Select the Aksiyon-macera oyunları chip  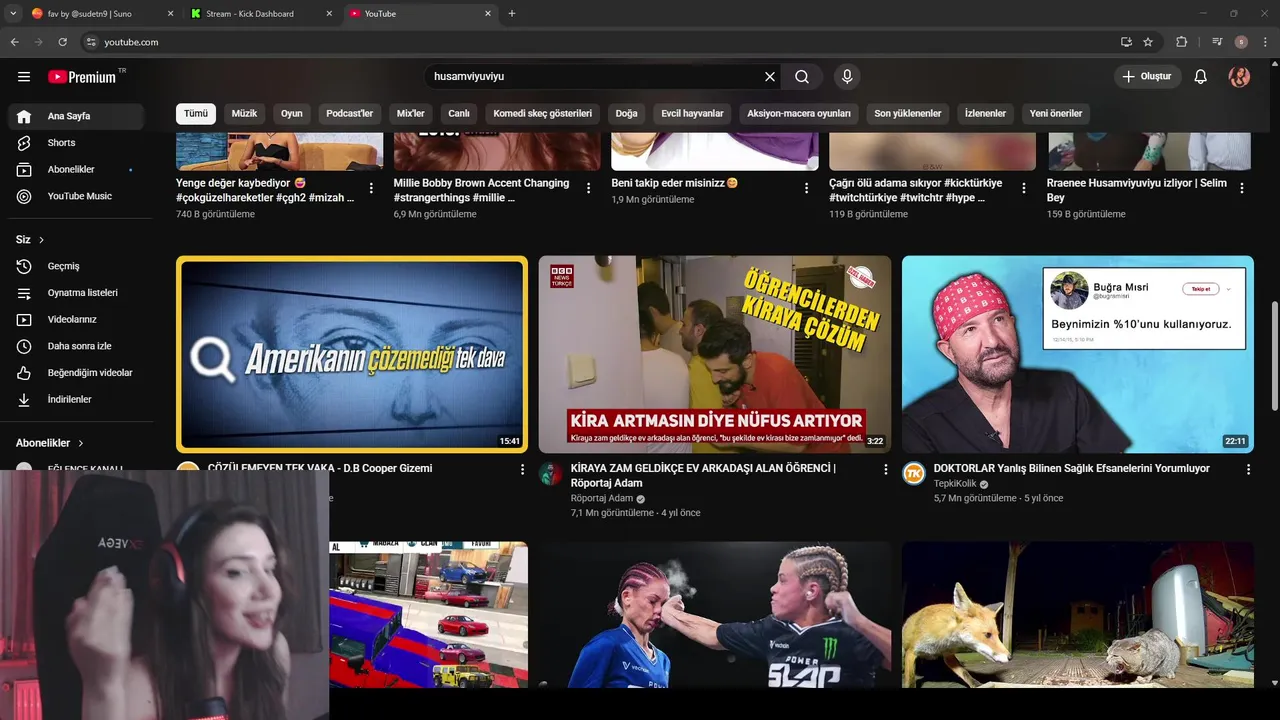point(799,113)
